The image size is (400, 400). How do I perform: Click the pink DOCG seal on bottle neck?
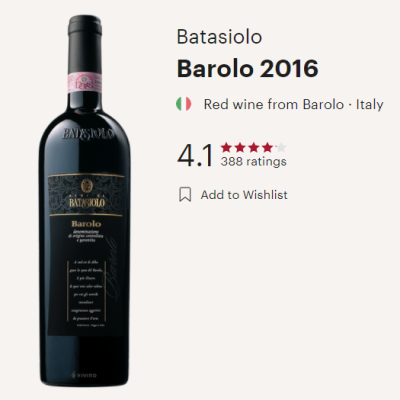[x=85, y=82]
